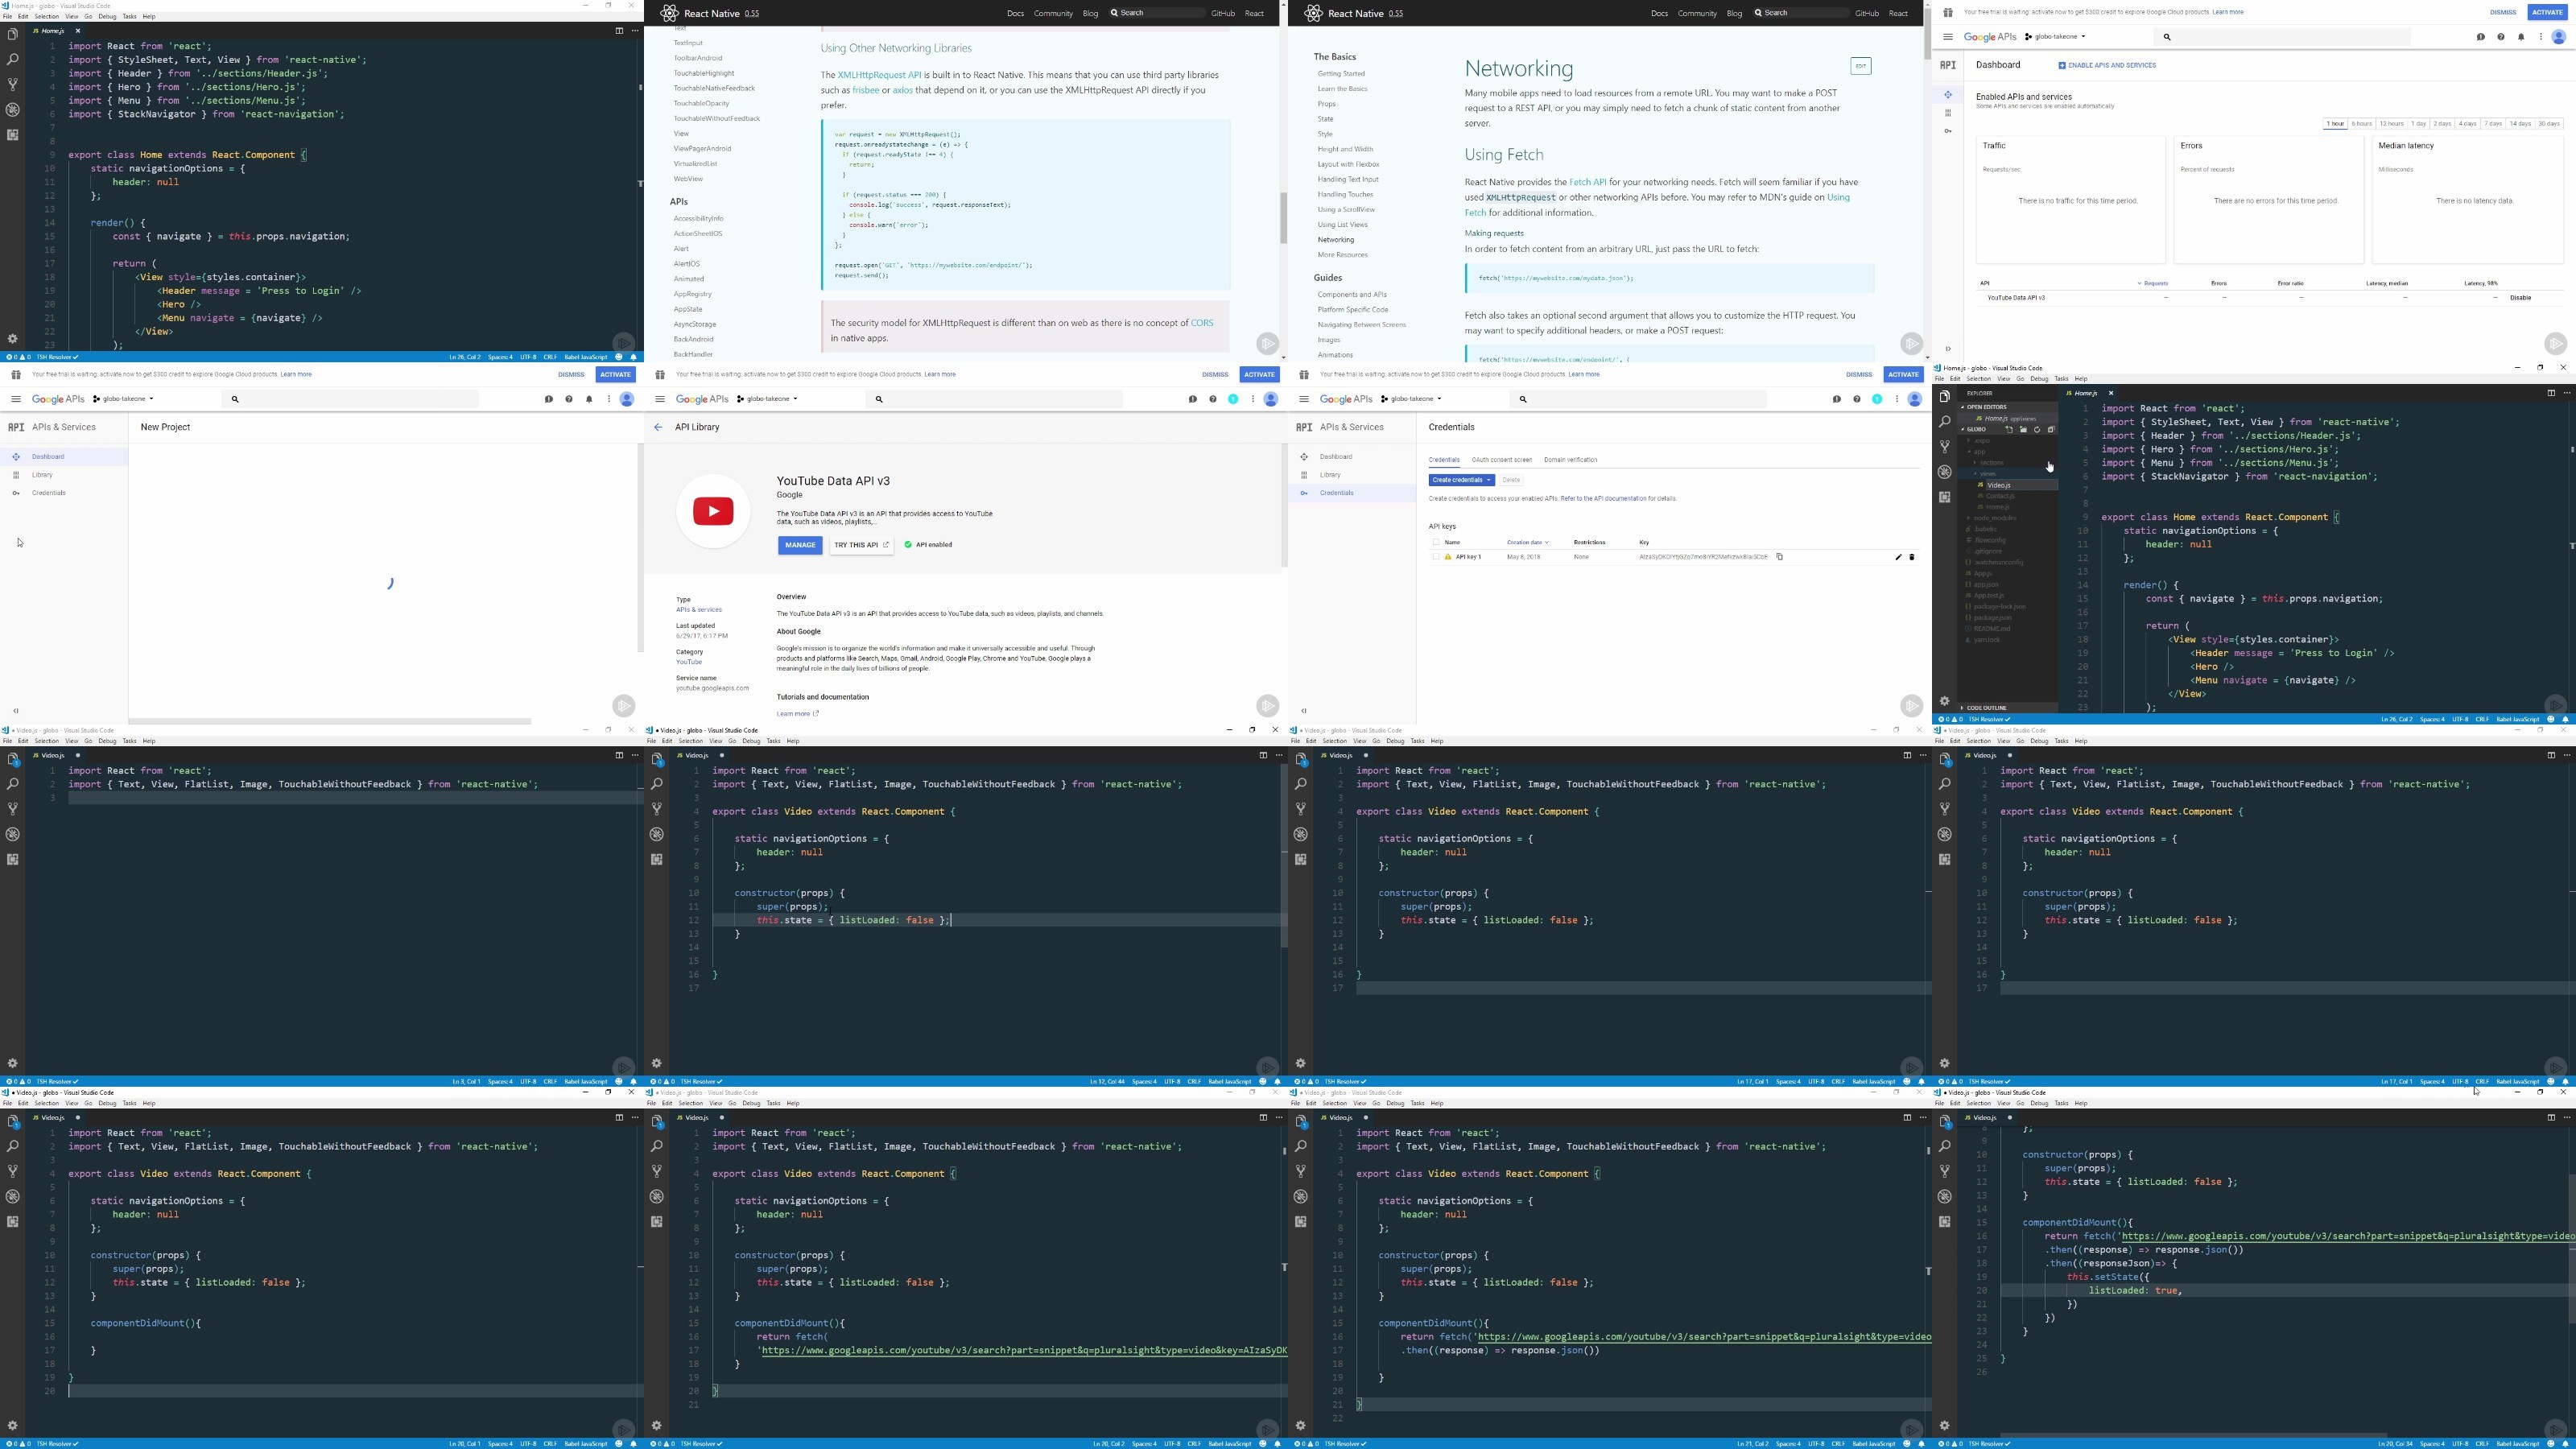Click MANAGE for YouTube Data API v3
The height and width of the screenshot is (1449, 2576).
(x=800, y=545)
